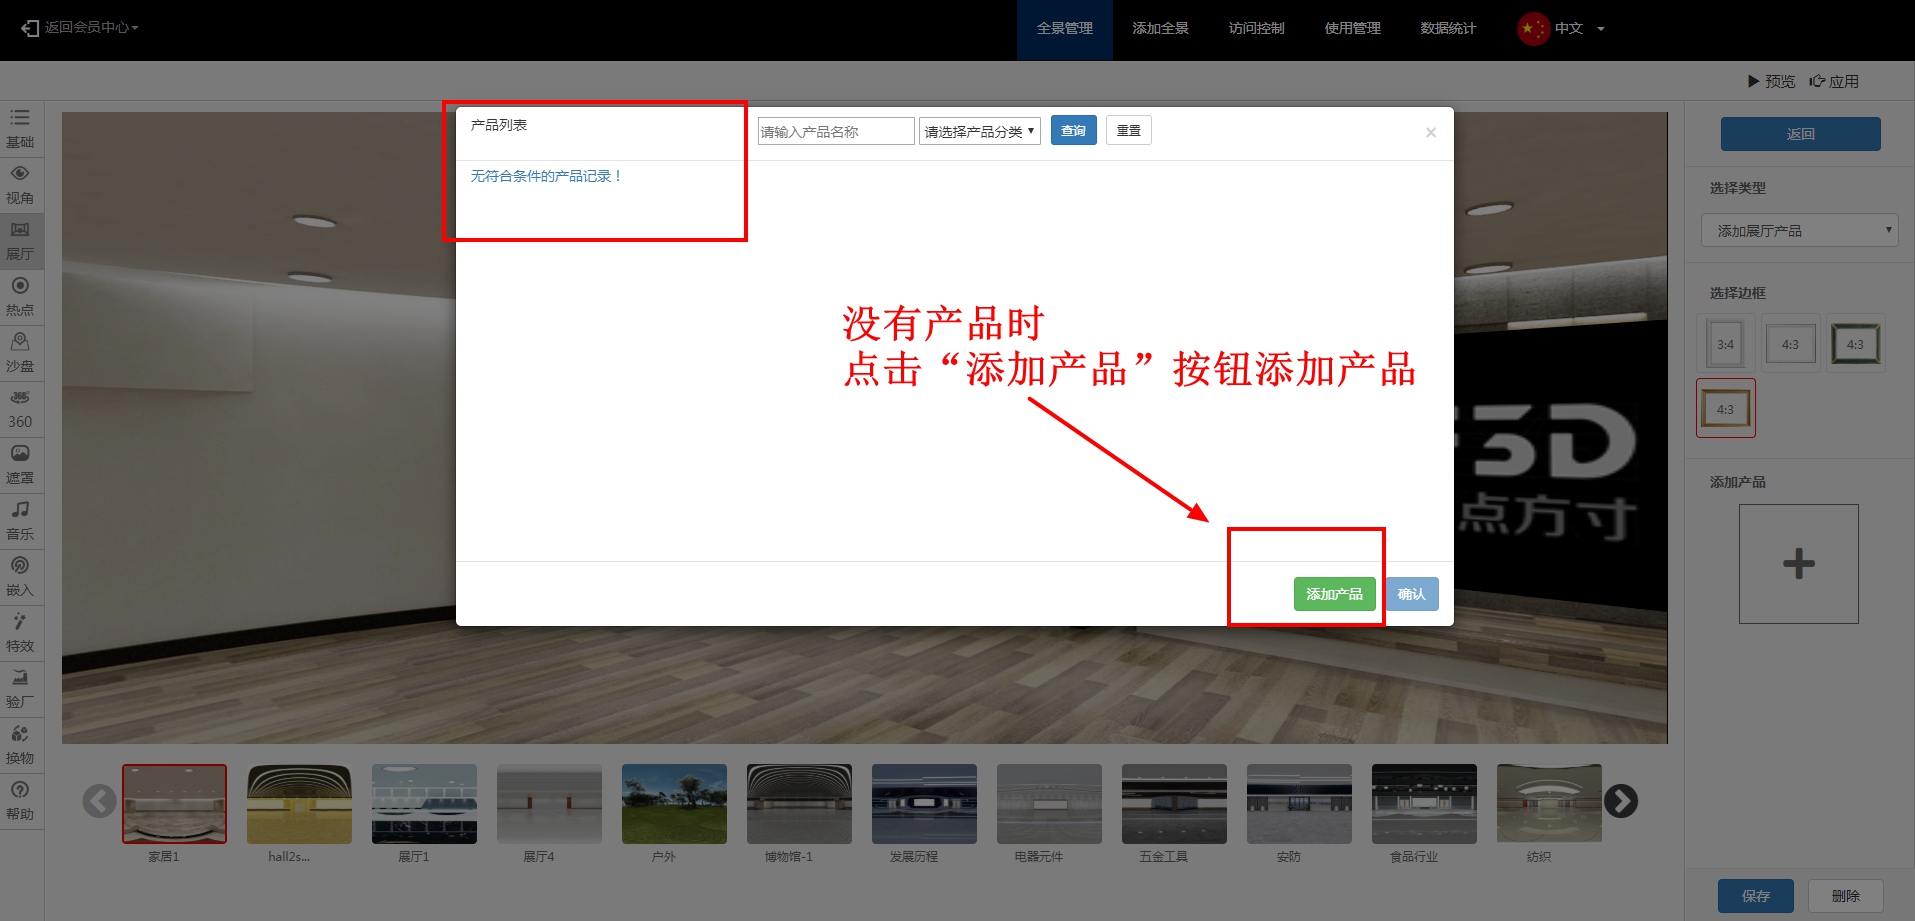This screenshot has height=921, width=1915.
Task: Open the 音乐 music settings icon
Action: (20, 520)
